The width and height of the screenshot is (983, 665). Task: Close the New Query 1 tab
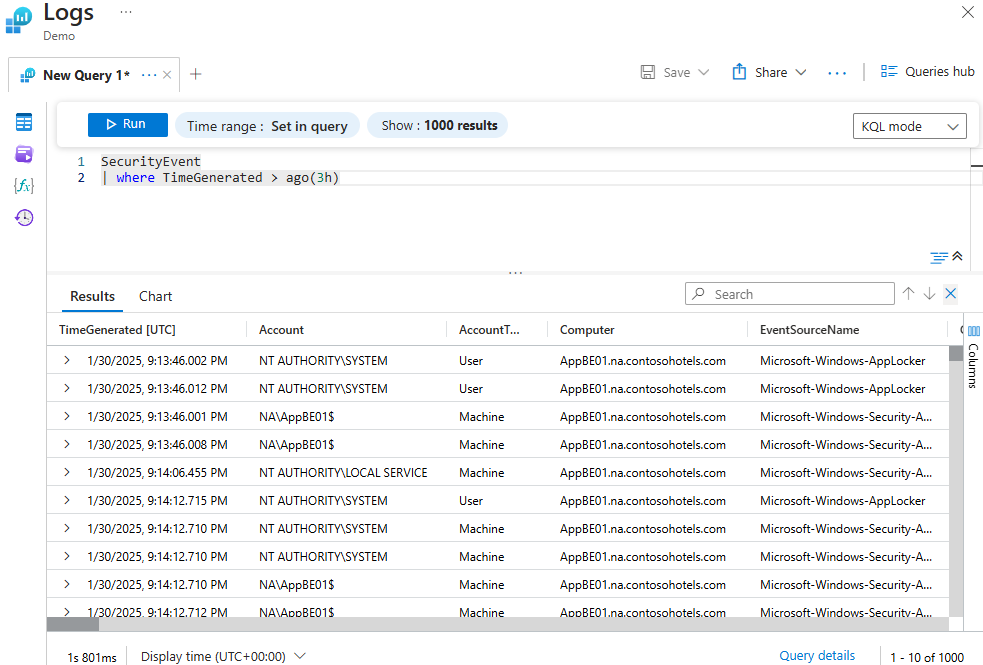point(167,75)
